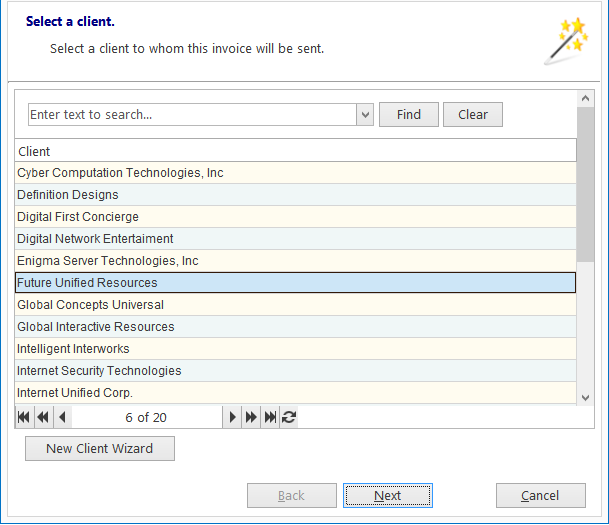
Task: Go to first record in navigator
Action: click(24, 417)
